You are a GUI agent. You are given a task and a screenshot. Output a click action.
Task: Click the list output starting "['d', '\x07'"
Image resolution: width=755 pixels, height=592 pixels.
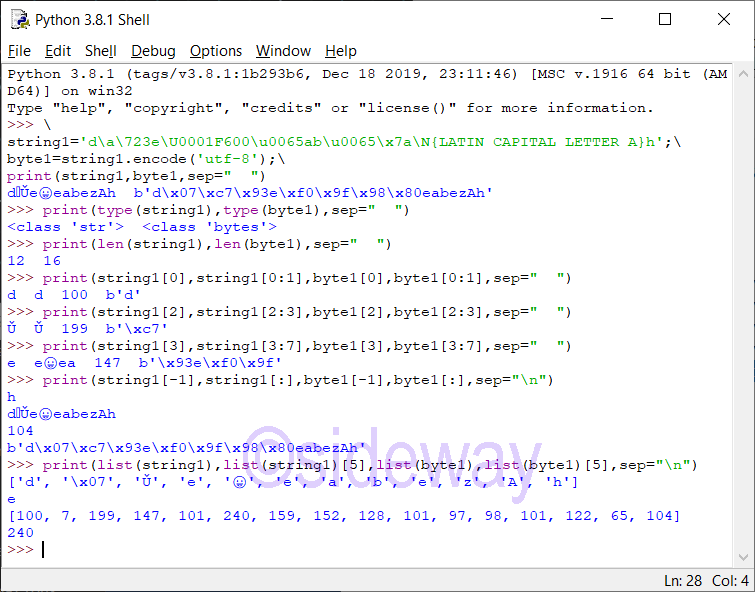[293, 482]
